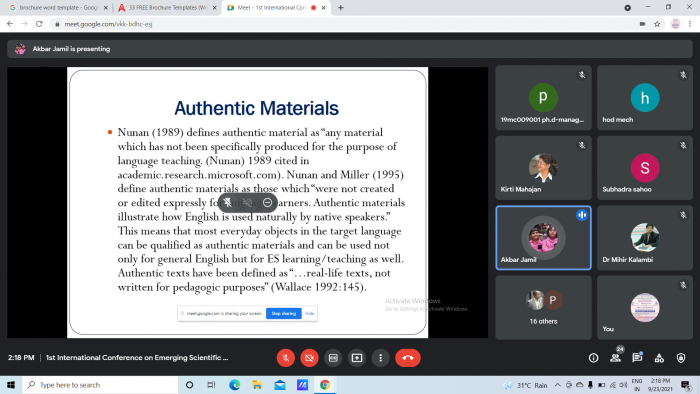Click the Stop sharing button
Viewport: 700px width, 394px height.
283,313
